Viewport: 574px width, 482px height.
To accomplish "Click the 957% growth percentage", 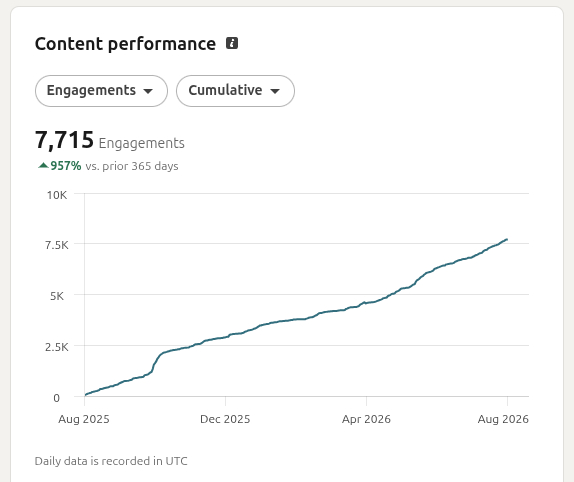I will pos(66,166).
